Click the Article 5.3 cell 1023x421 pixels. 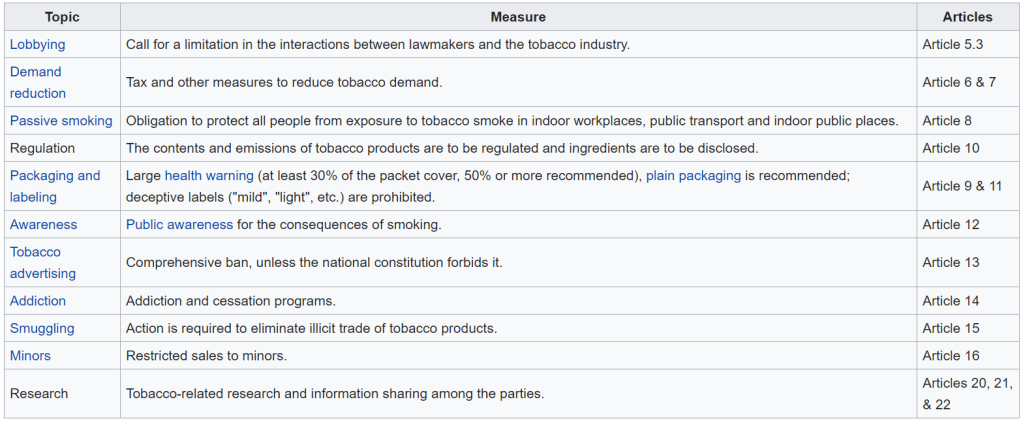tap(951, 45)
